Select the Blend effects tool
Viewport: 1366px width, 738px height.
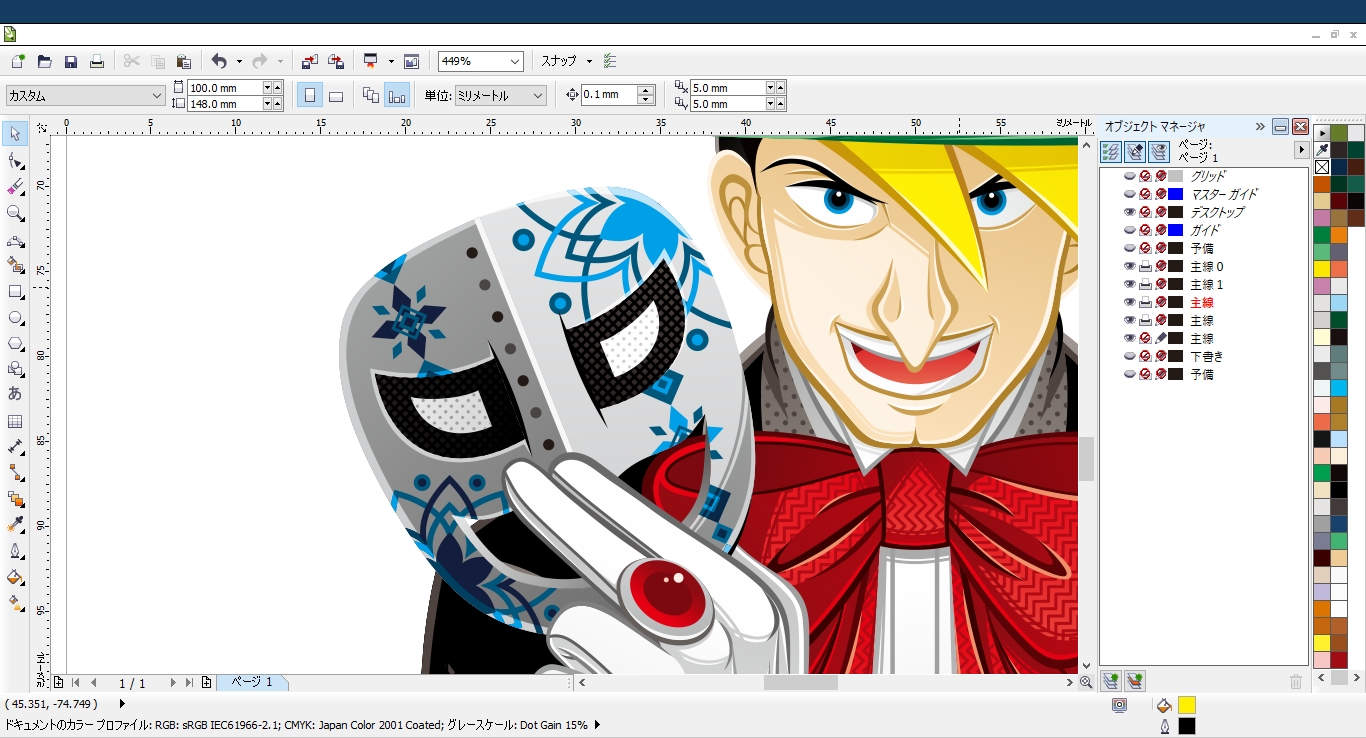pyautogui.click(x=15, y=499)
